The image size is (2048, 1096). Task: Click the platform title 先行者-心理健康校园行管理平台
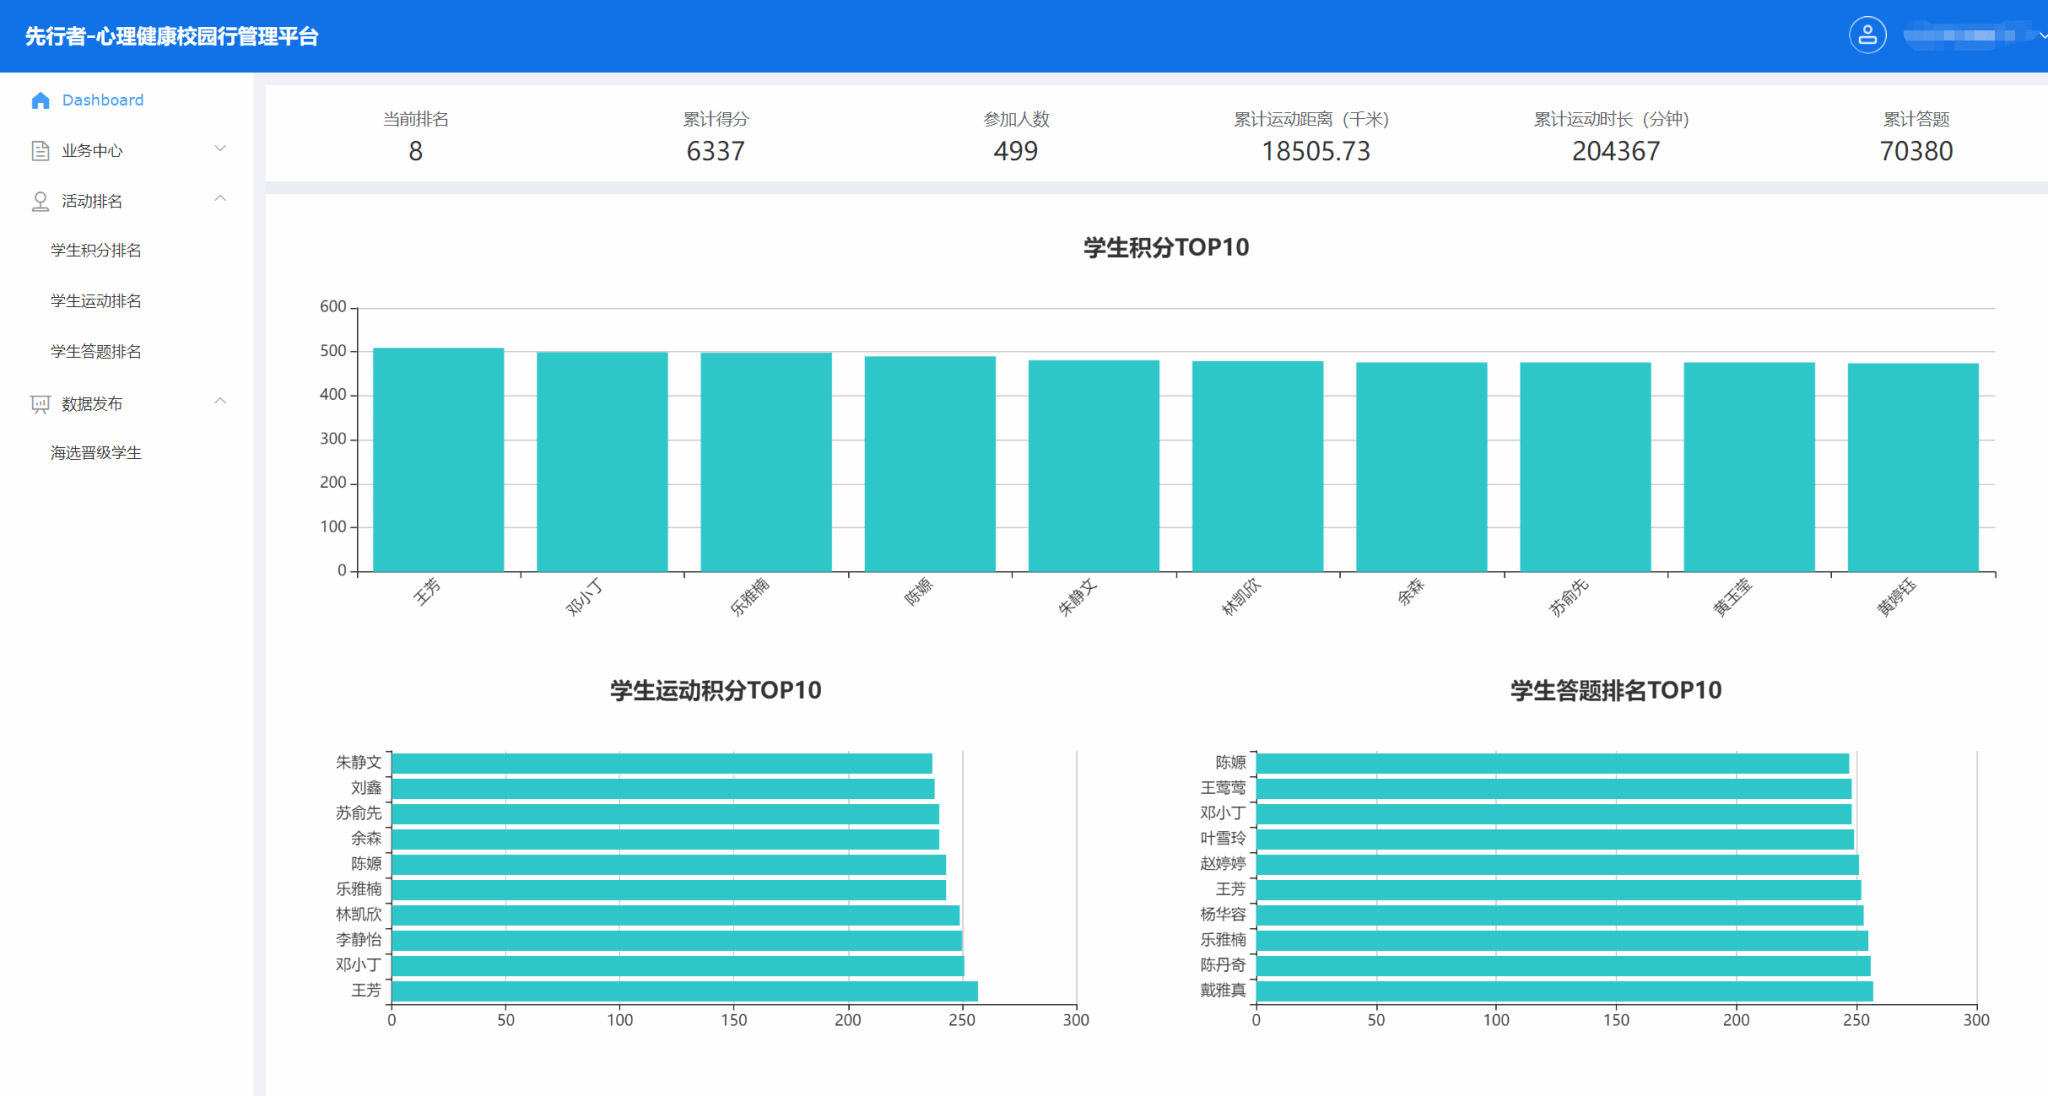coord(172,36)
